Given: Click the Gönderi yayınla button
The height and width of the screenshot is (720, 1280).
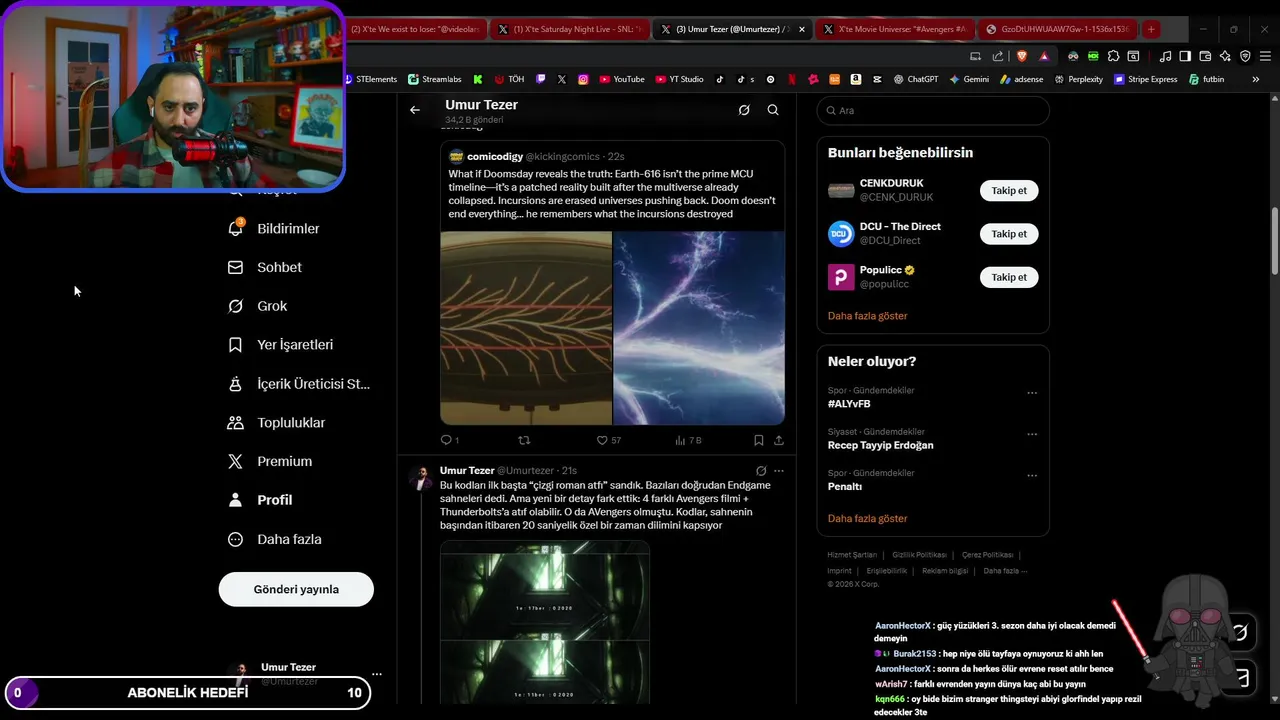Looking at the screenshot, I should click(x=296, y=589).
